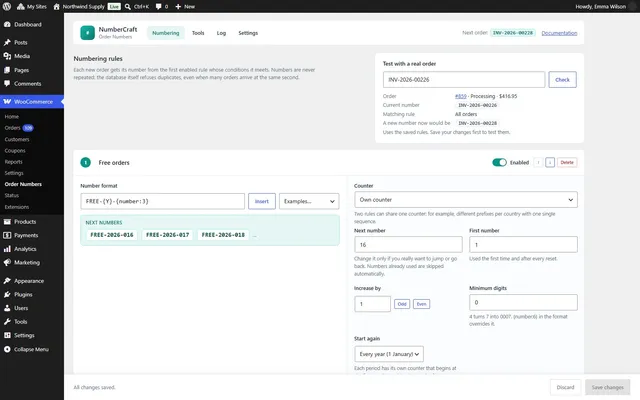This screenshot has width=640, height=400.
Task: Open Products in sidebar
Action: click(x=32, y=222)
